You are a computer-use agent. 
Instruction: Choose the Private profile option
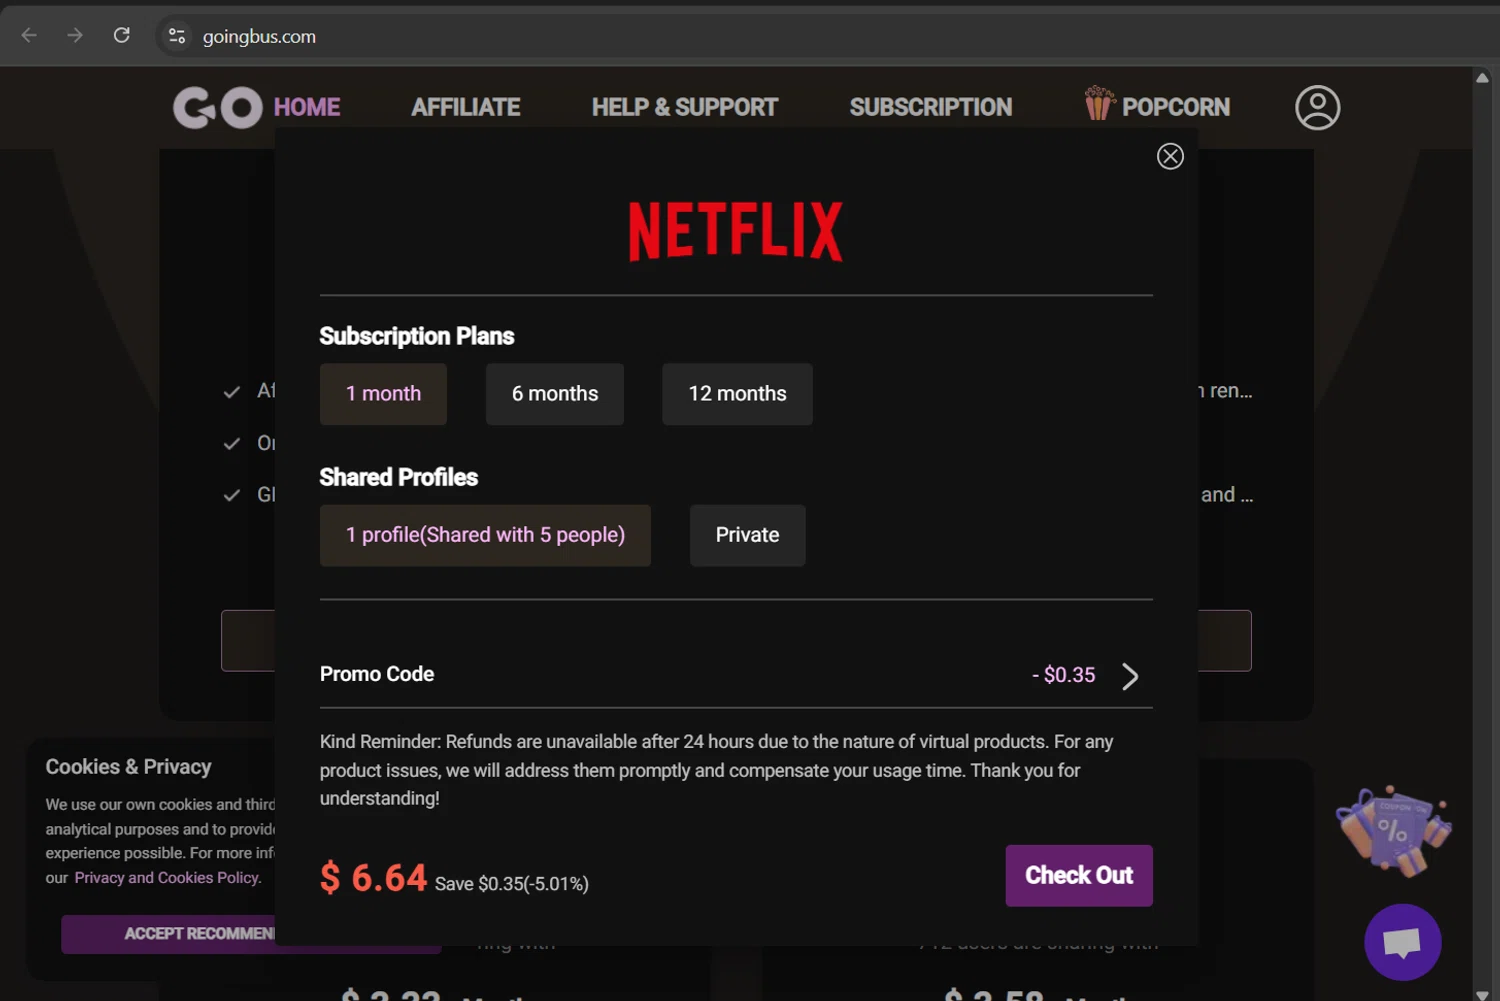(747, 535)
